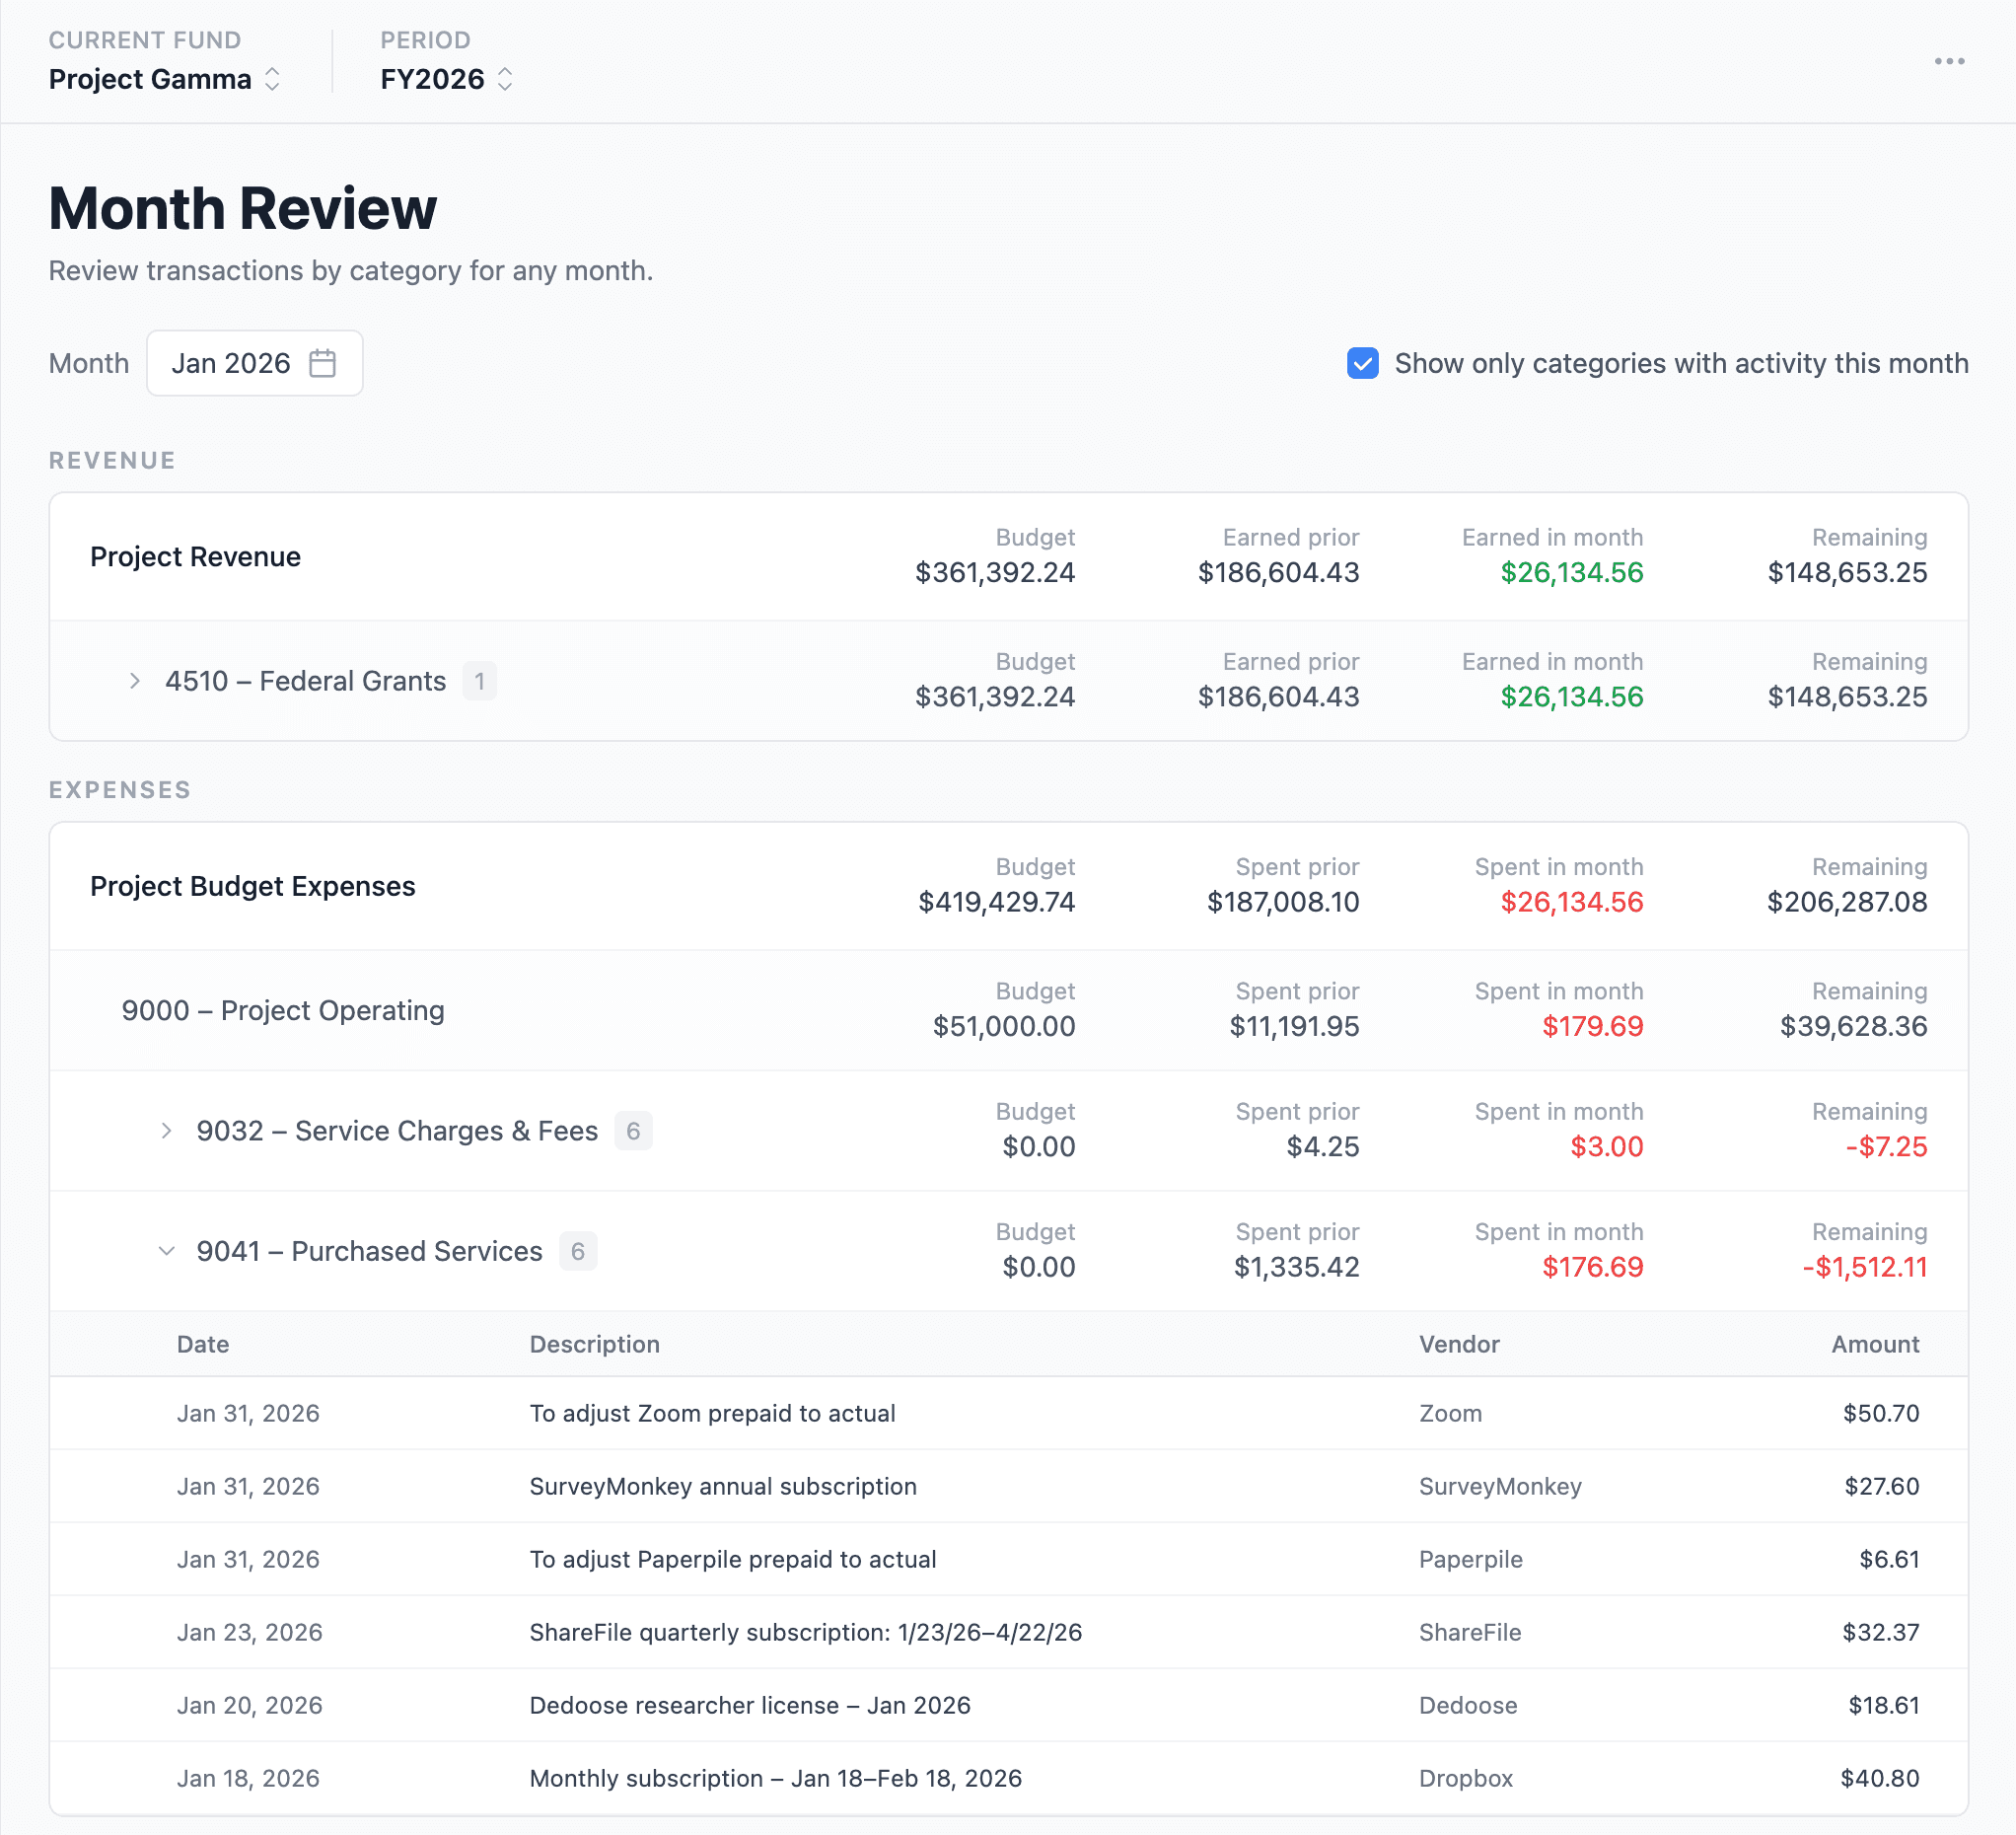Click the expand arrow beside 4510 – Federal Grants

click(x=135, y=681)
